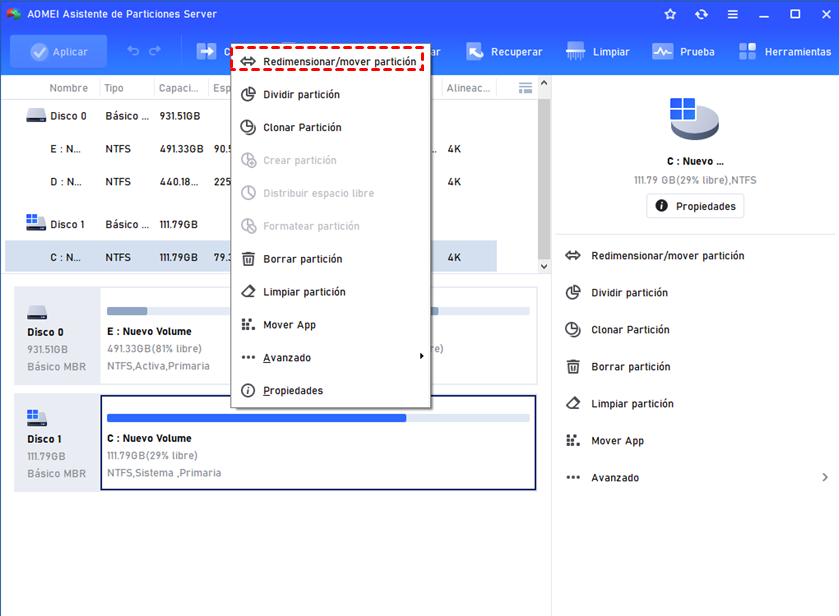Image resolution: width=839 pixels, height=616 pixels.
Task: Select Clonar Partición in context menu
Action: pyautogui.click(x=331, y=127)
